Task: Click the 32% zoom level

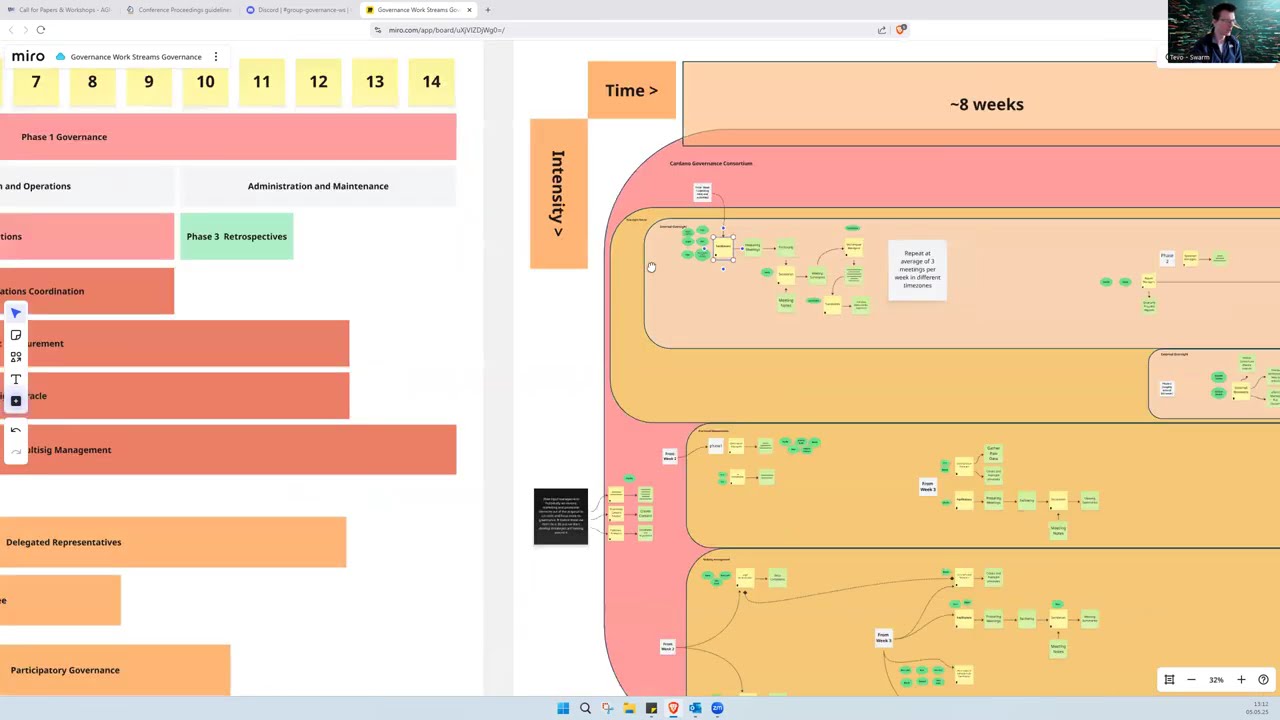Action: (1216, 680)
